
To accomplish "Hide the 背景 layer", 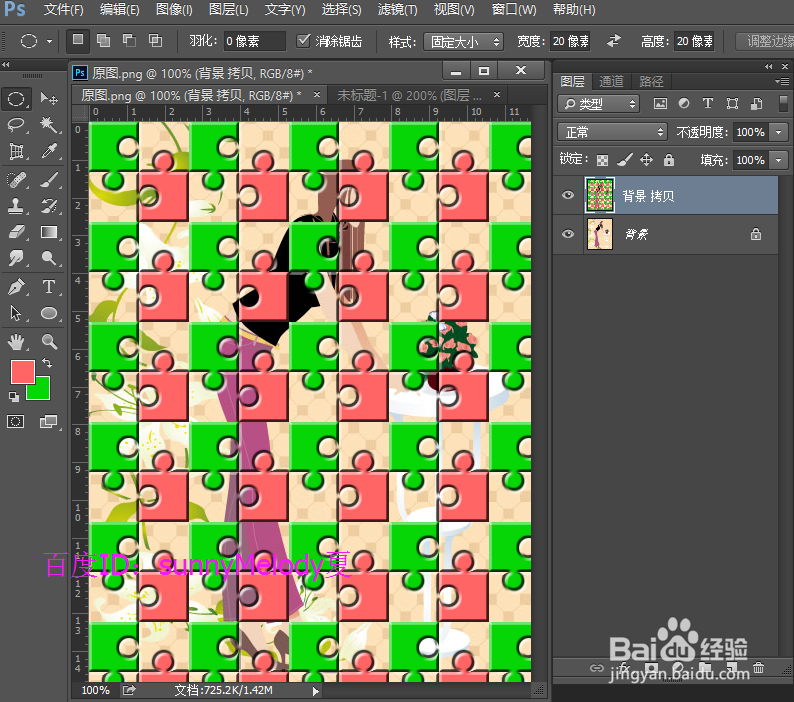I will coord(568,234).
